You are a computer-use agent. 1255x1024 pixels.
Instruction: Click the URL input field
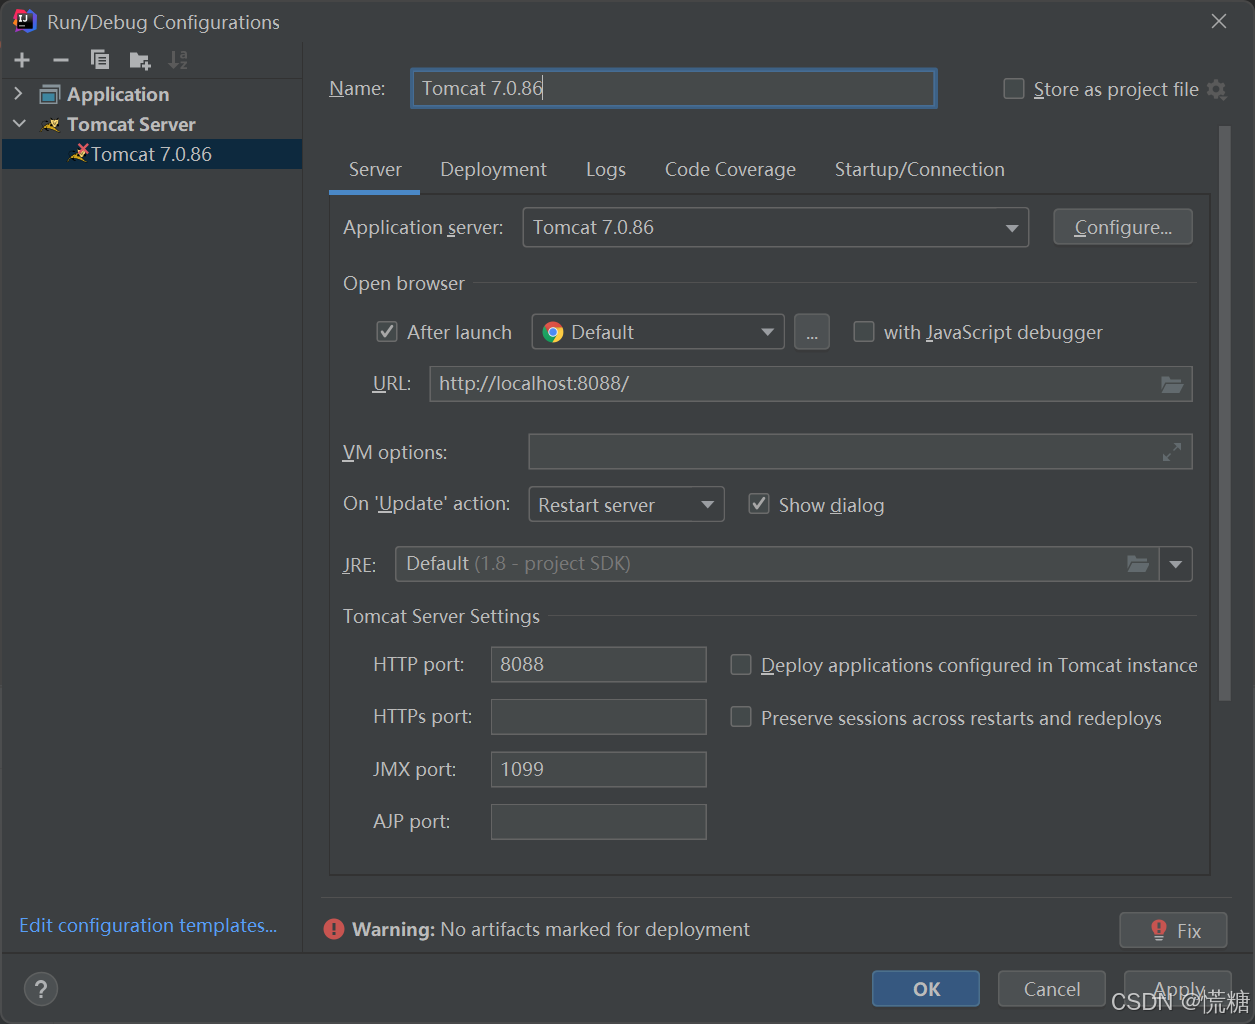click(x=811, y=384)
